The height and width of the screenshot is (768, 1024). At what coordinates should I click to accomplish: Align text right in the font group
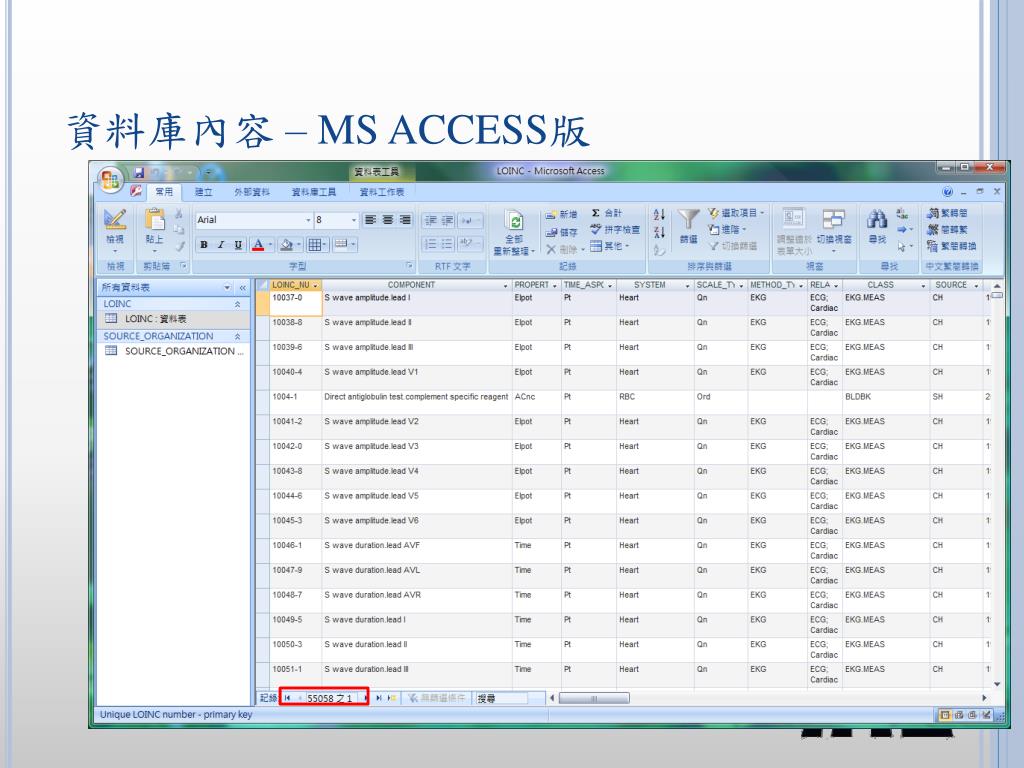406,219
